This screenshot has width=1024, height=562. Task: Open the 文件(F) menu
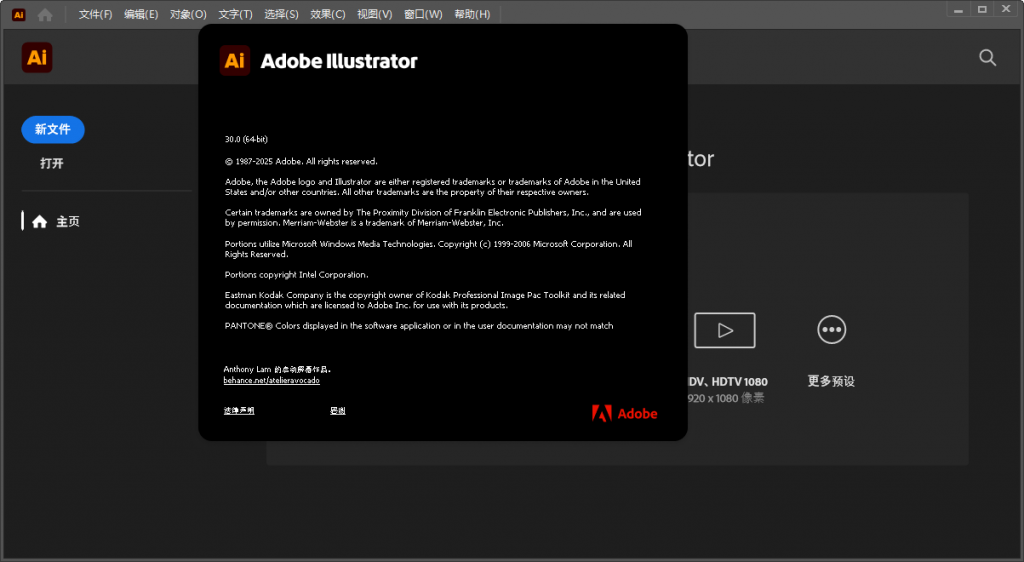[x=95, y=15]
